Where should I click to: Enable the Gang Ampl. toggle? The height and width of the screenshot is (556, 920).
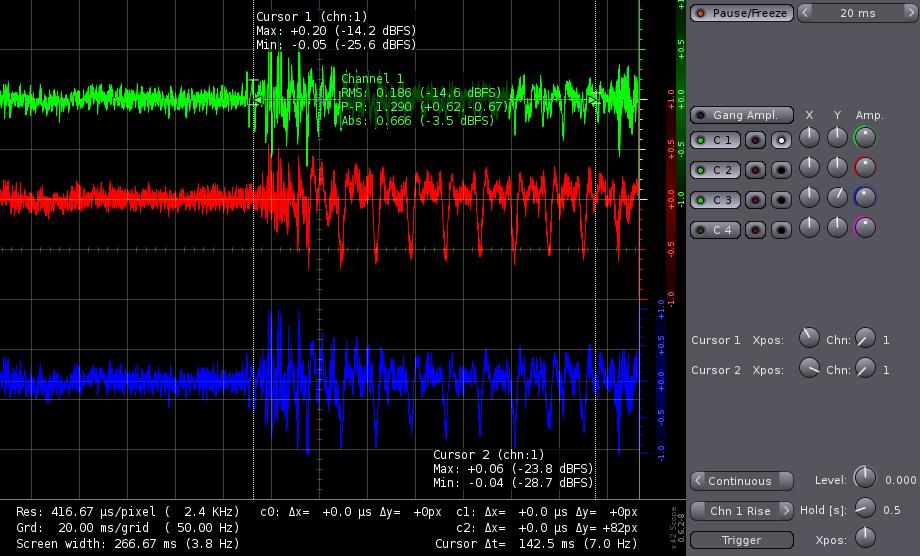(742, 115)
